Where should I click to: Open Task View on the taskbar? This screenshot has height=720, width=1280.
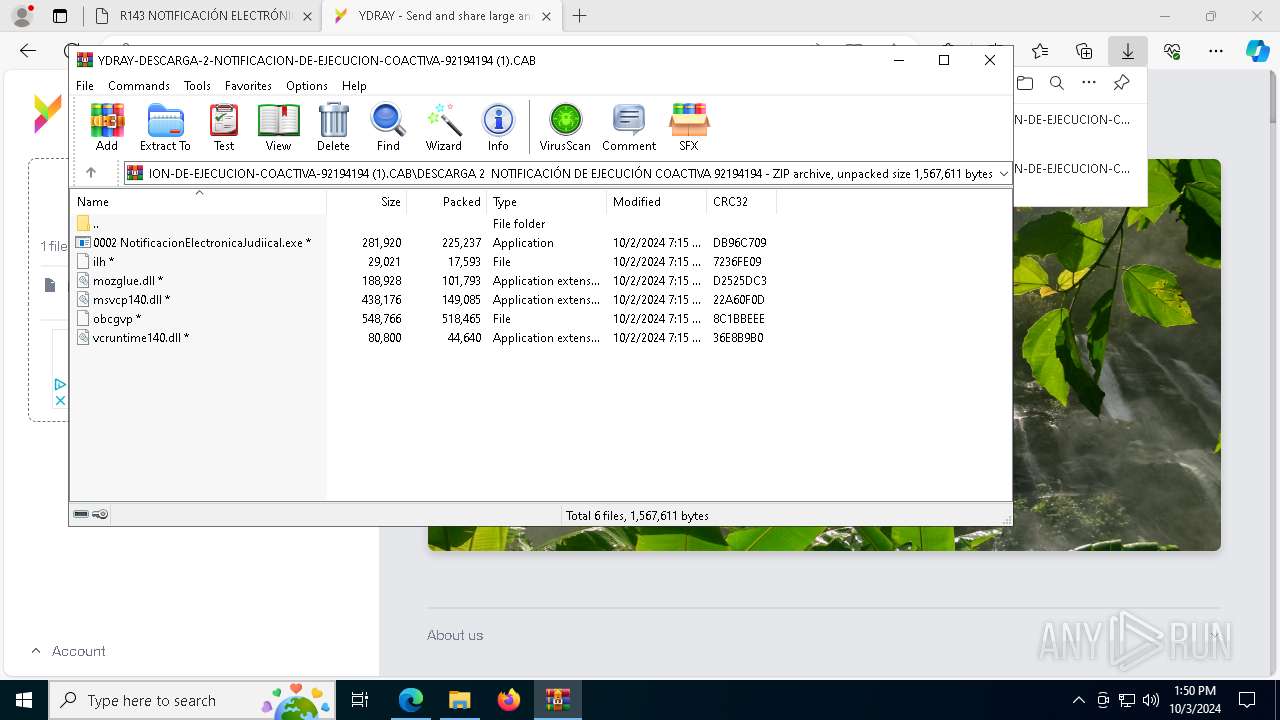(x=361, y=700)
